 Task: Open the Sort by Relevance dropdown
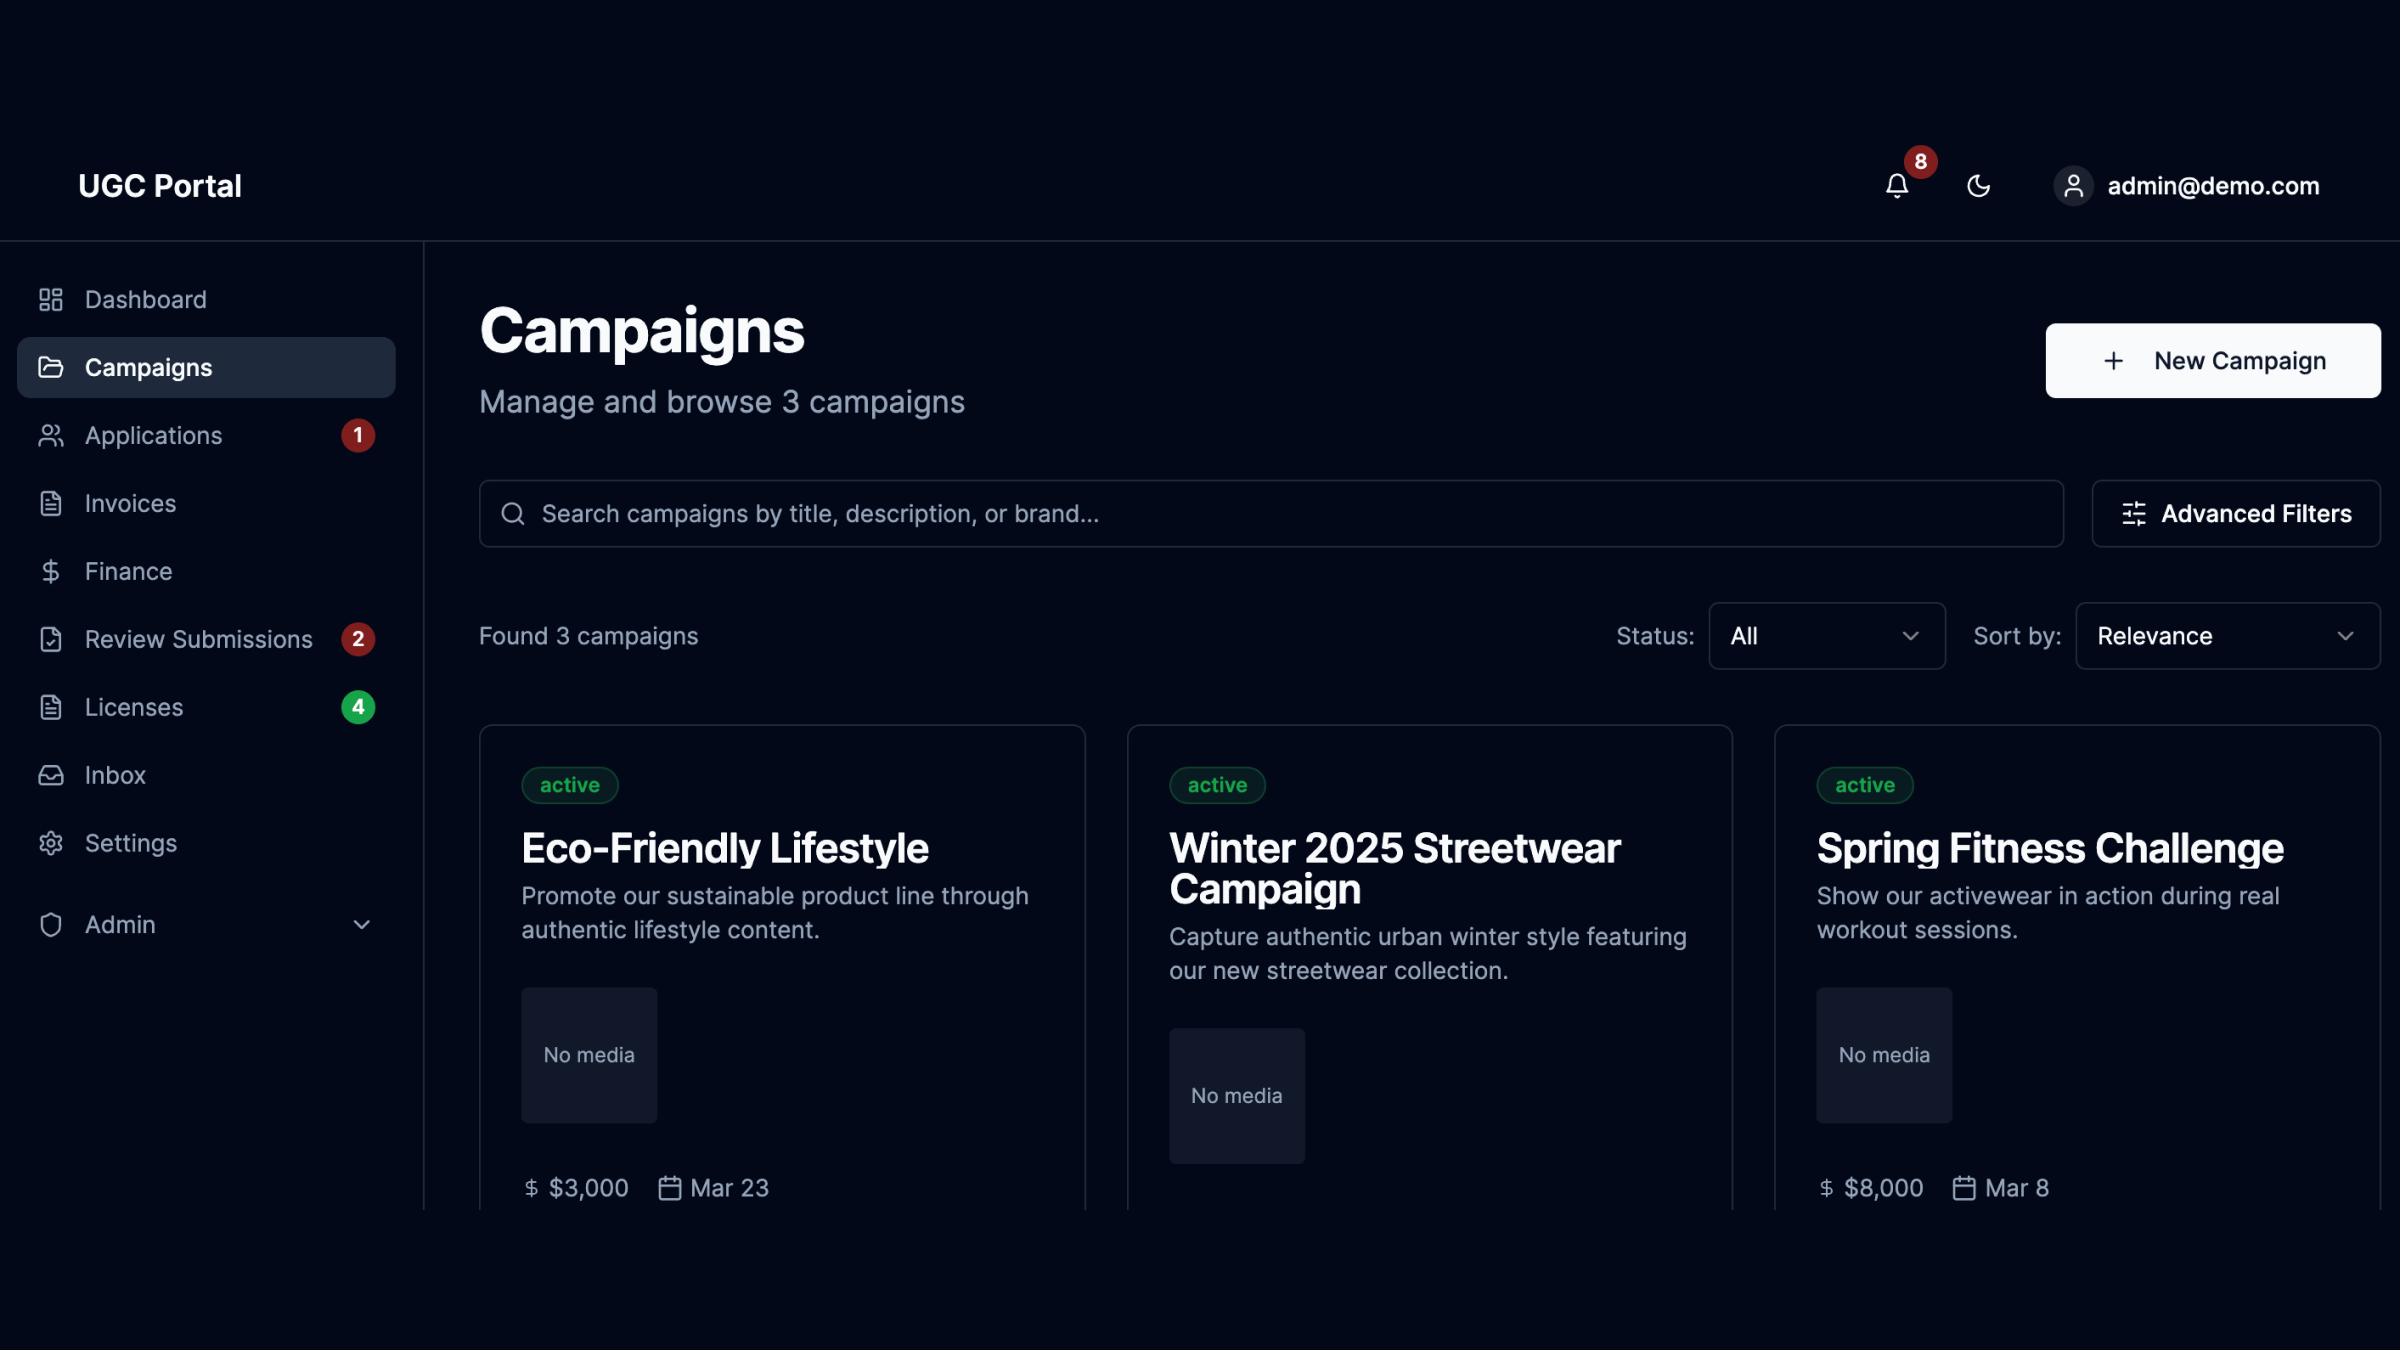point(2227,636)
